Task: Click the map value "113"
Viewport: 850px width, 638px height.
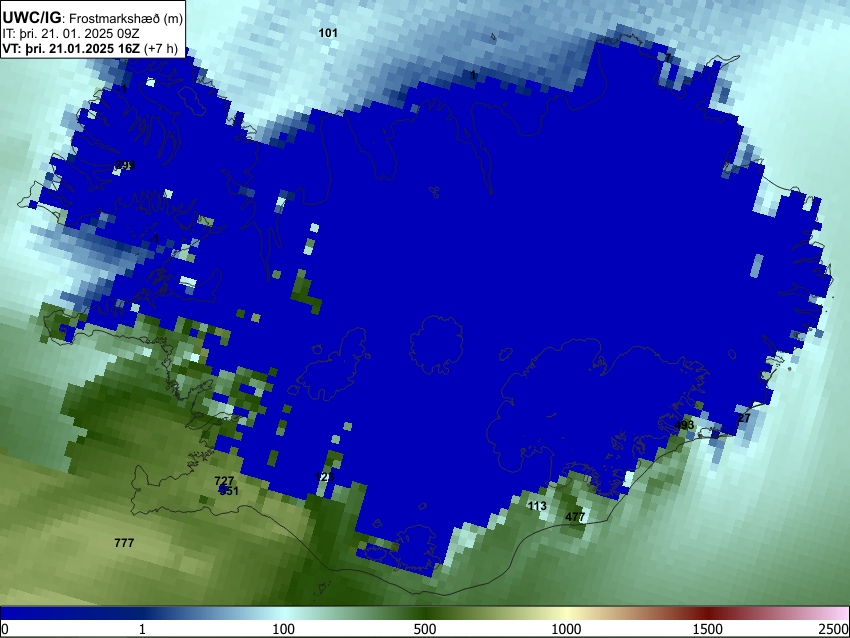Action: pyautogui.click(x=537, y=506)
